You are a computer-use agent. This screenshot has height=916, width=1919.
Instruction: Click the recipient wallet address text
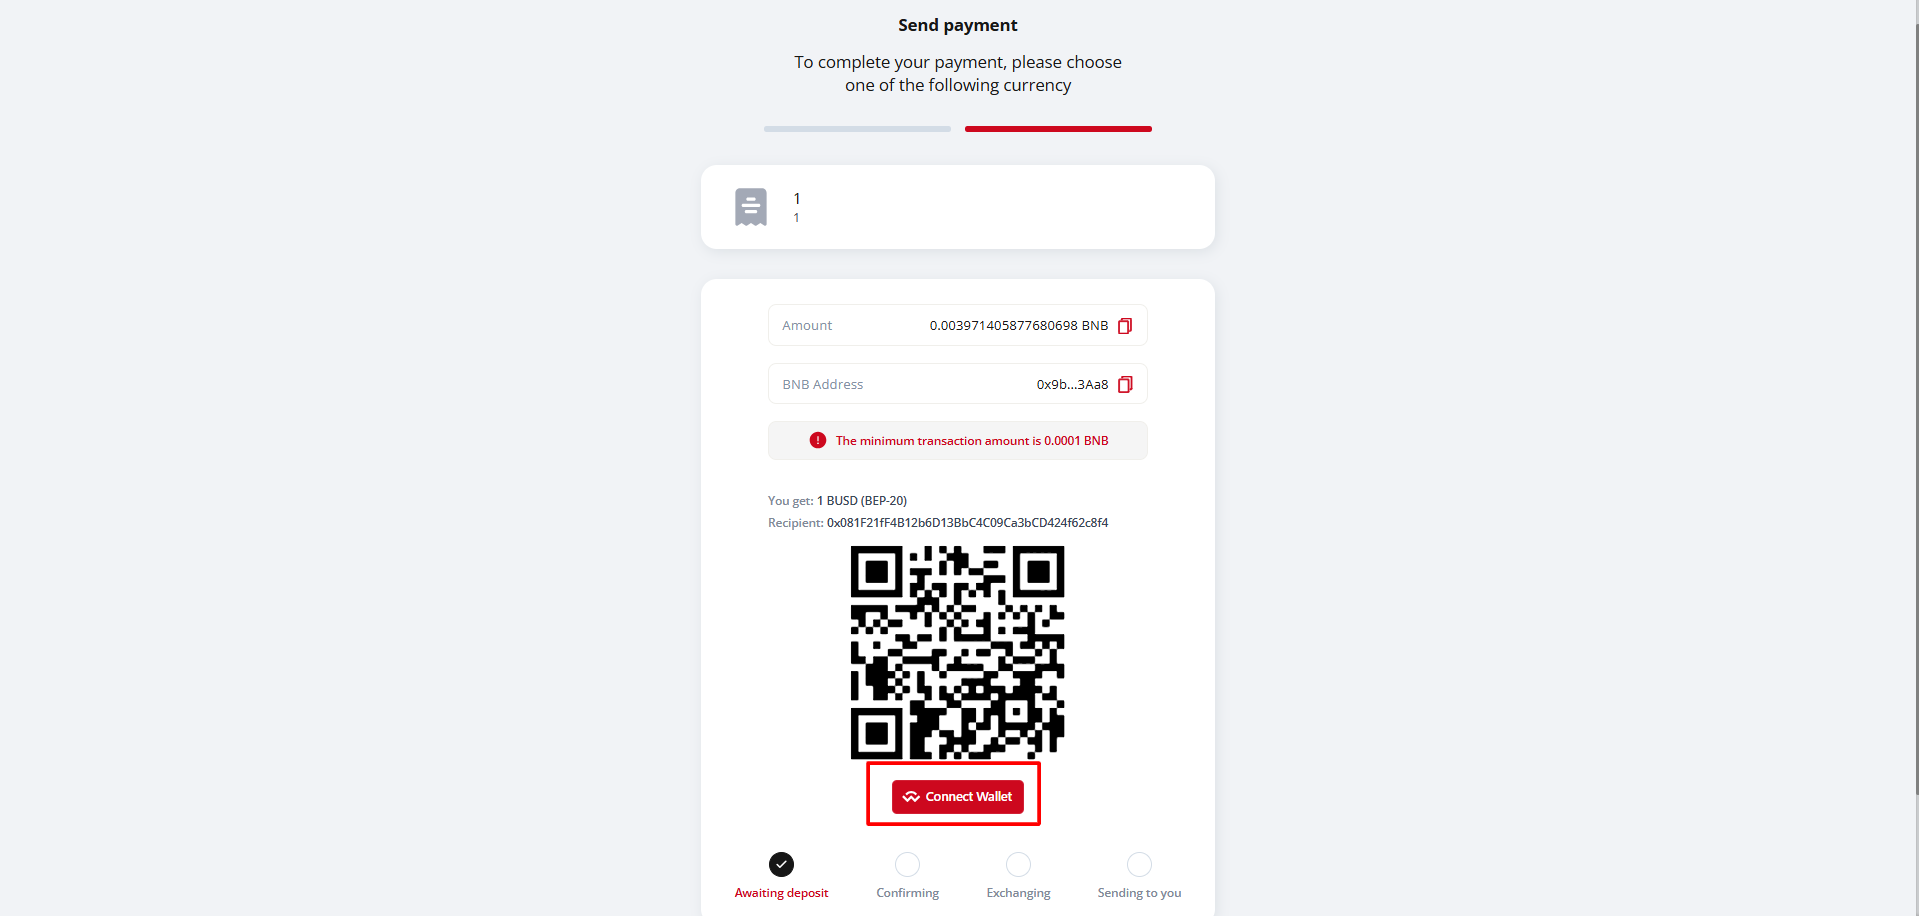[967, 523]
